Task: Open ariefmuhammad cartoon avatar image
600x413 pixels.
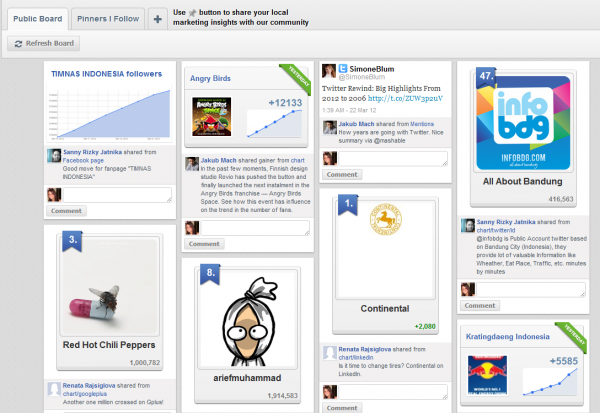Action: (x=247, y=319)
